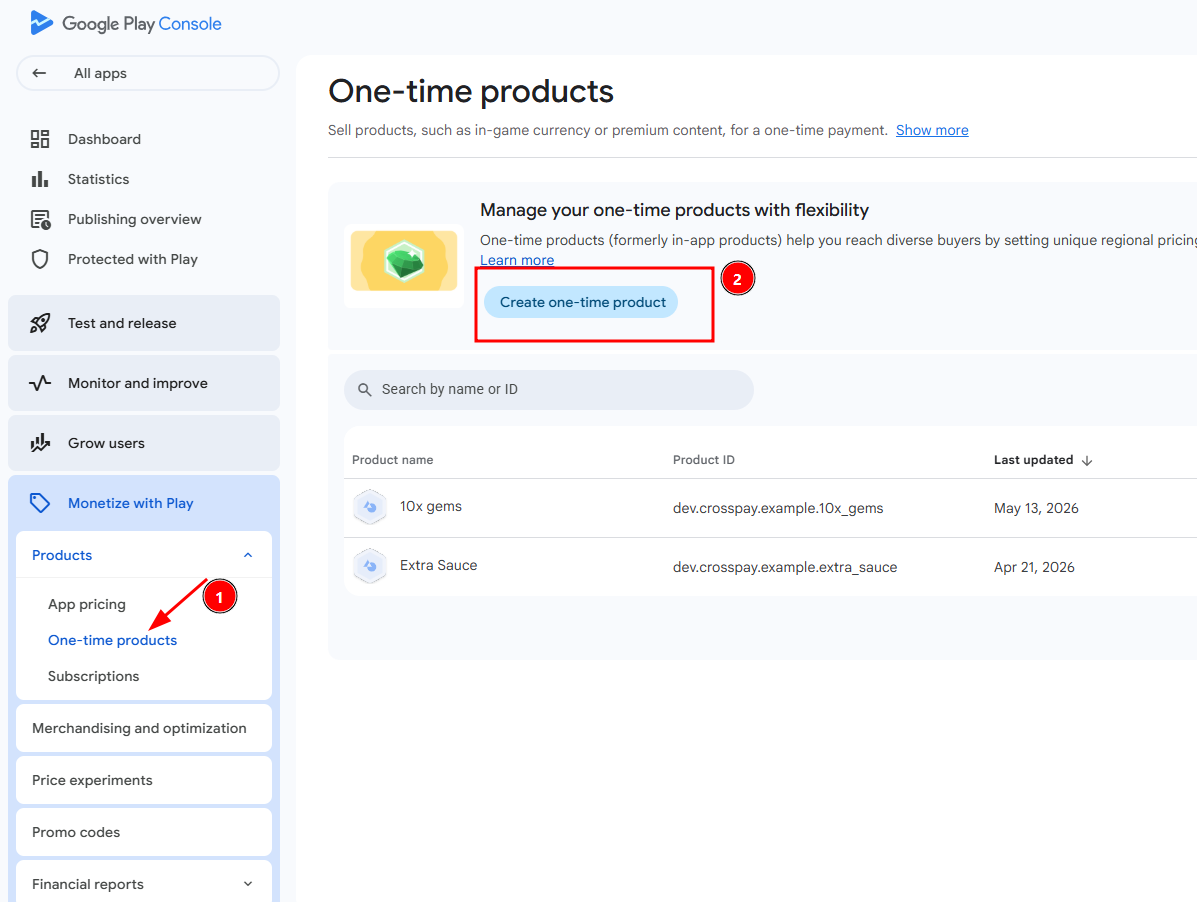Click product ID dev.crosspay.example.10x_gems
Screen dimensions: 1197x902
(778, 508)
